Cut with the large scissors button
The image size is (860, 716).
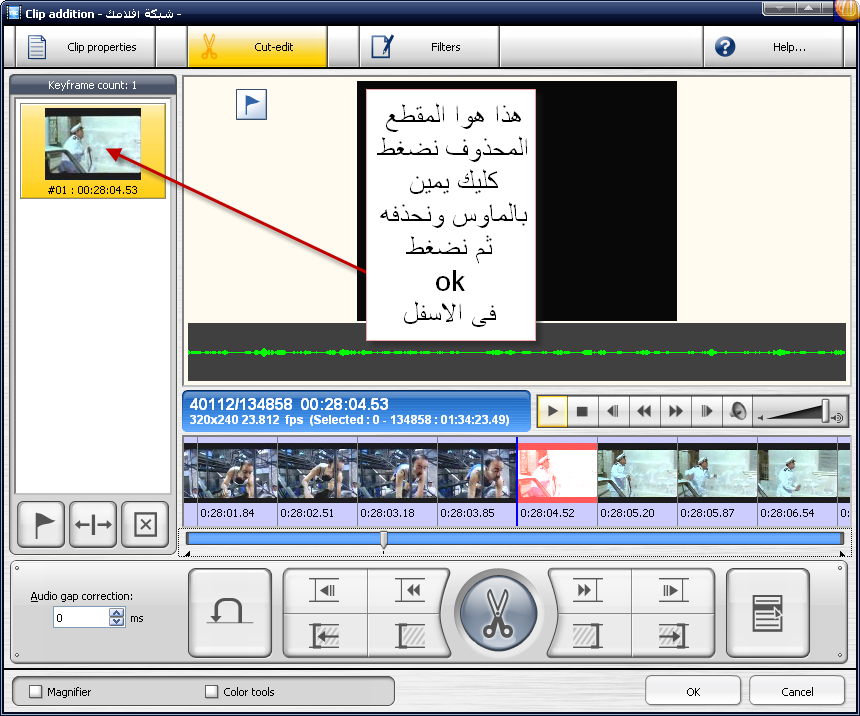click(x=498, y=613)
